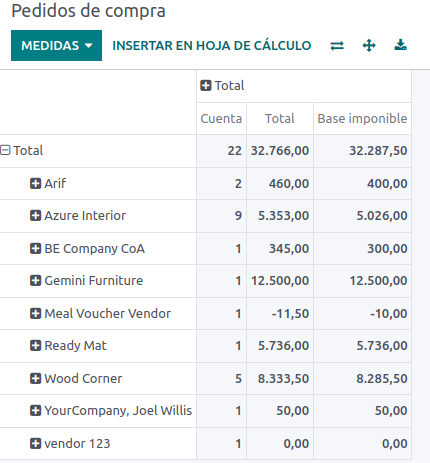Expand the Ready Mat row
Viewport: 430px width, 463px height.
pos(68,345)
